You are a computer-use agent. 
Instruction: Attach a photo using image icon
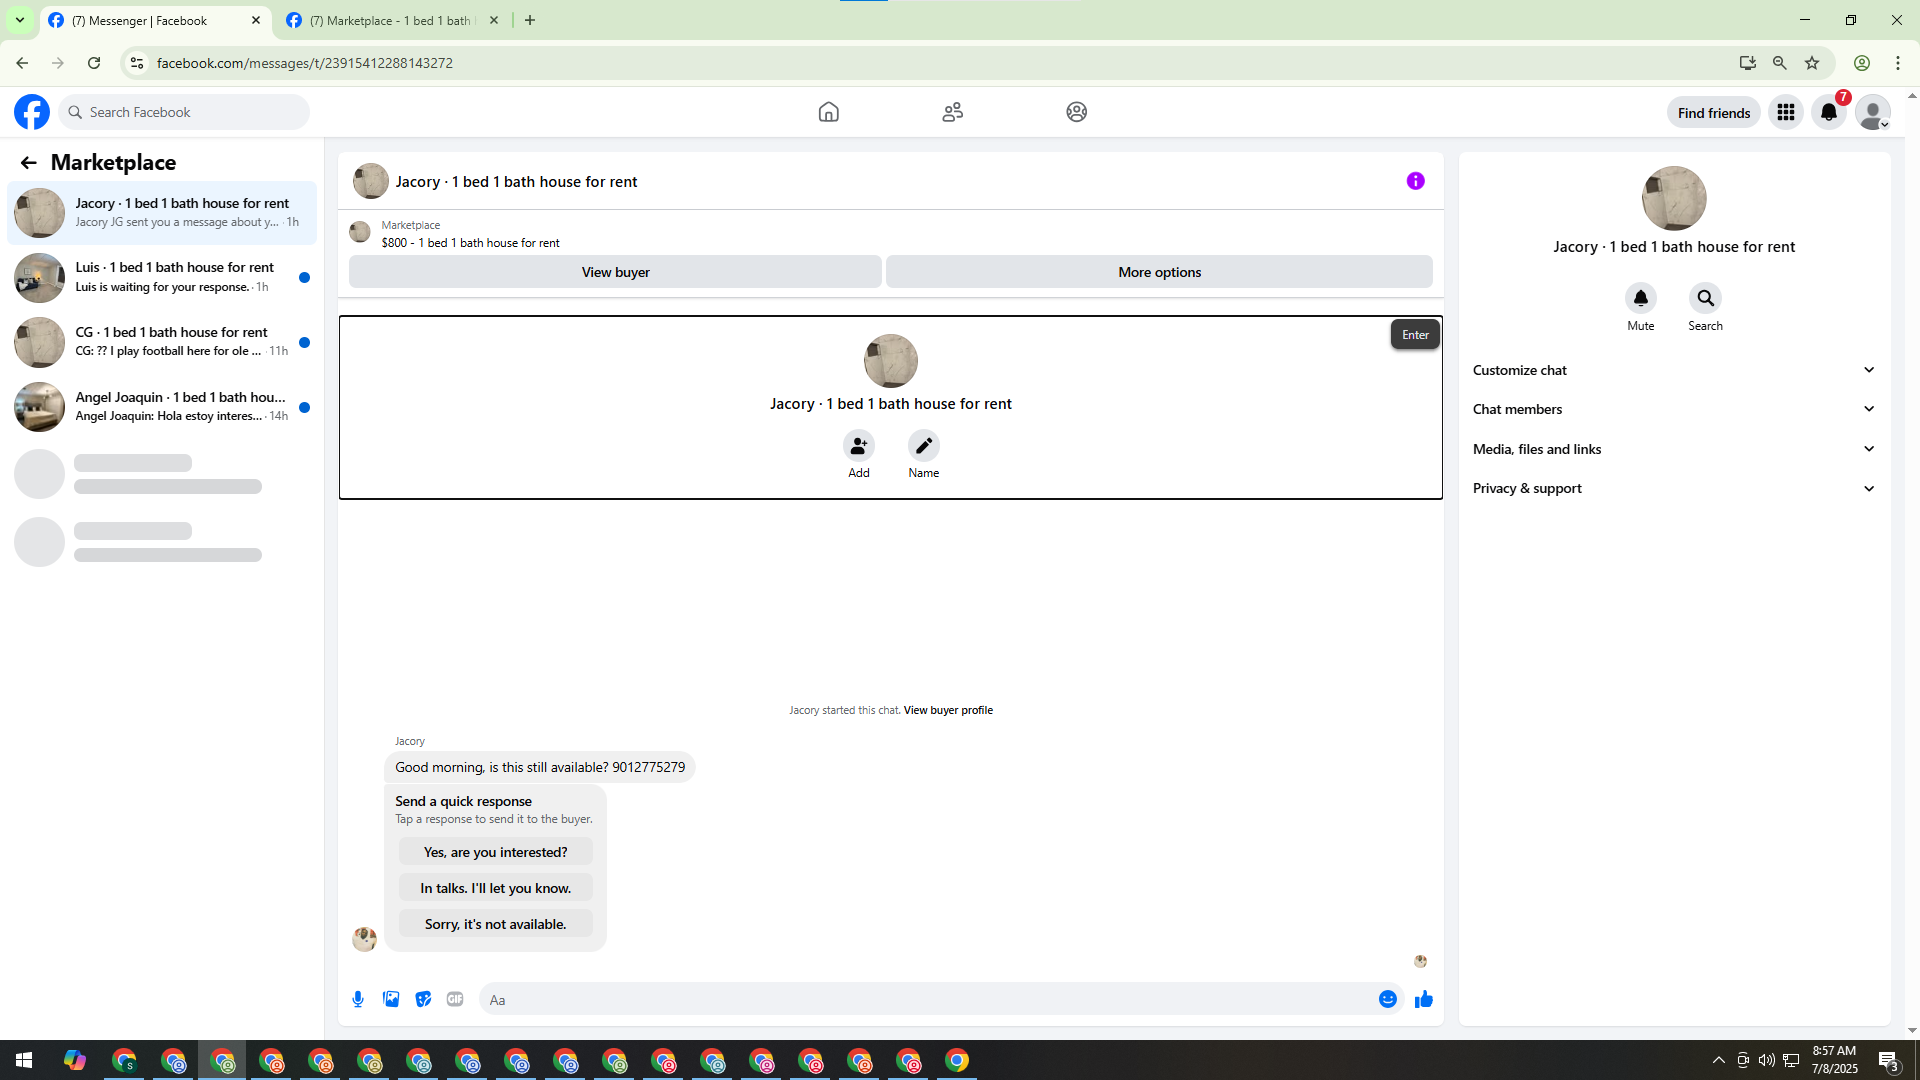coord(391,999)
